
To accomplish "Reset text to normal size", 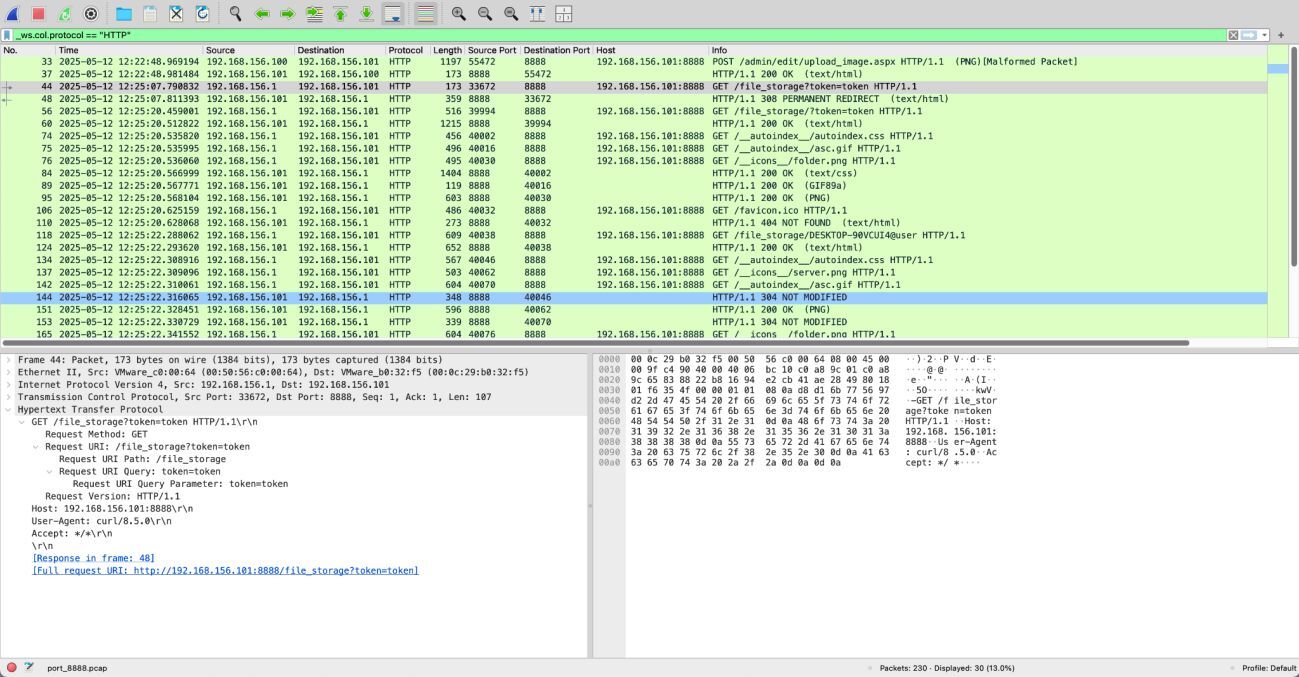I will click(511, 14).
